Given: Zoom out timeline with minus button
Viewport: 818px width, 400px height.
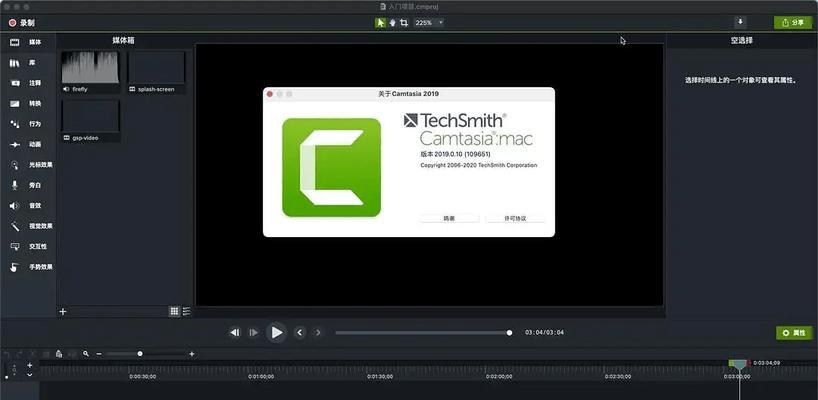Looking at the screenshot, I should 98,354.
